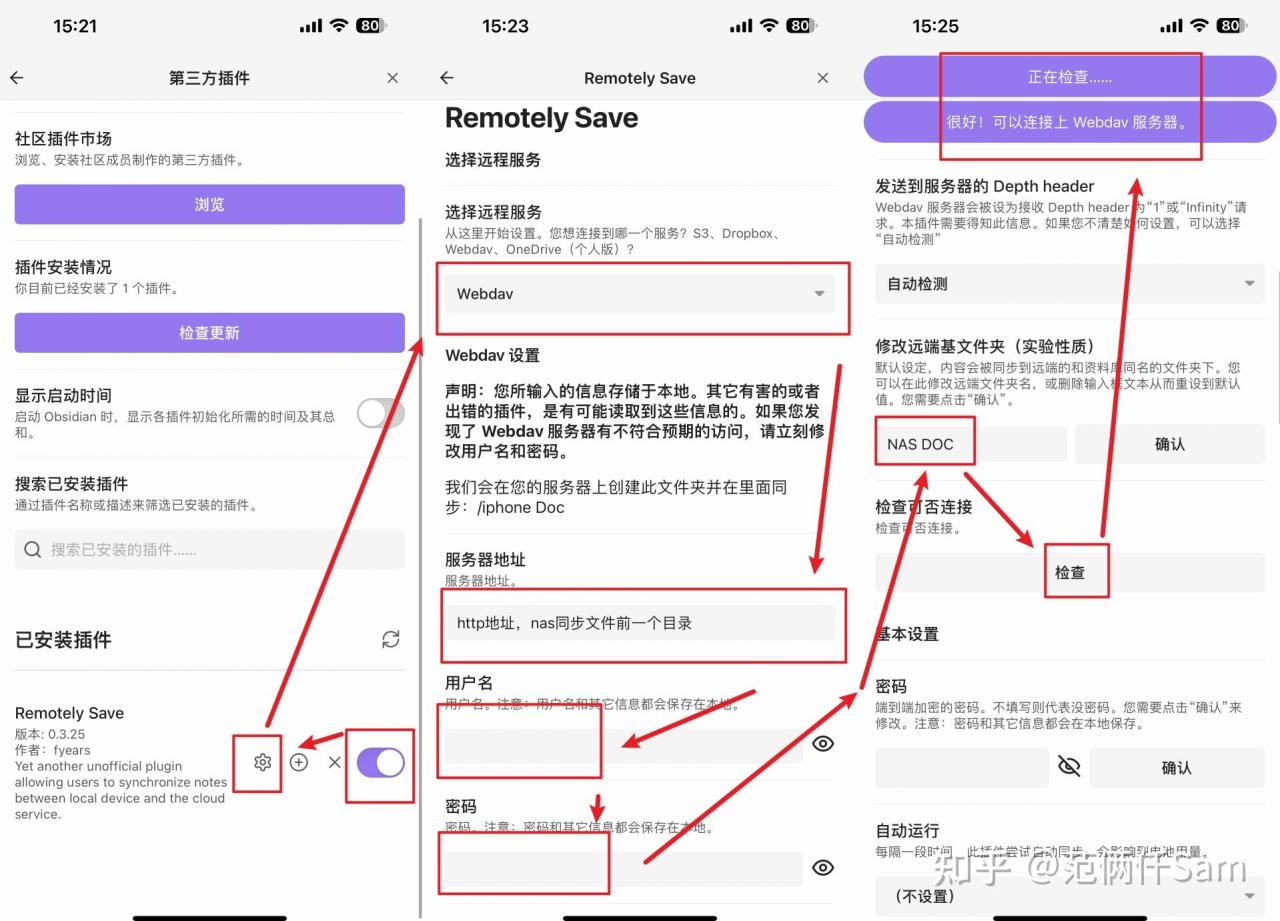Open Remotely Save plugin settings gear

click(263, 762)
